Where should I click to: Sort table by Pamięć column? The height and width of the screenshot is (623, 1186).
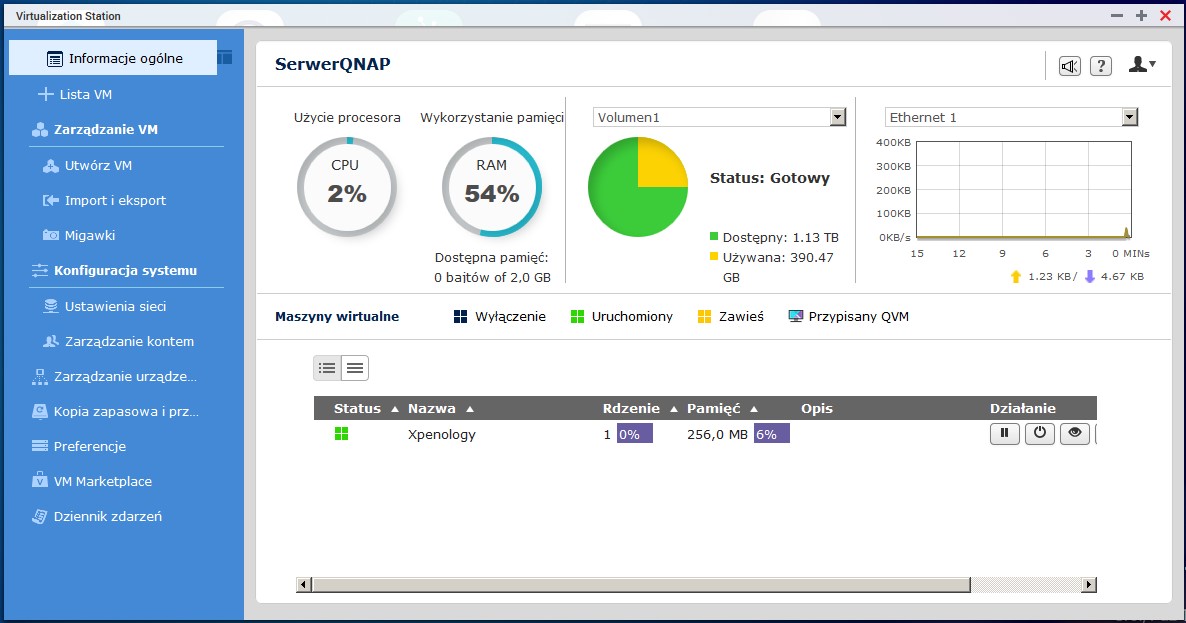tap(722, 408)
